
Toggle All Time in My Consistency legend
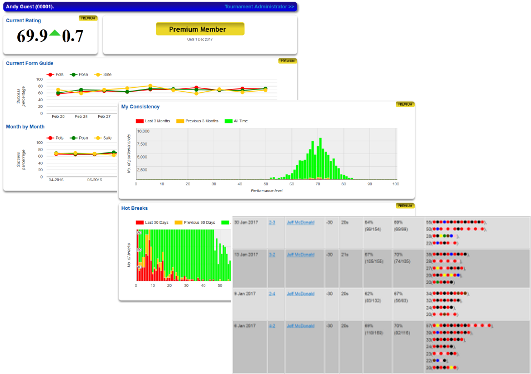tap(236, 121)
